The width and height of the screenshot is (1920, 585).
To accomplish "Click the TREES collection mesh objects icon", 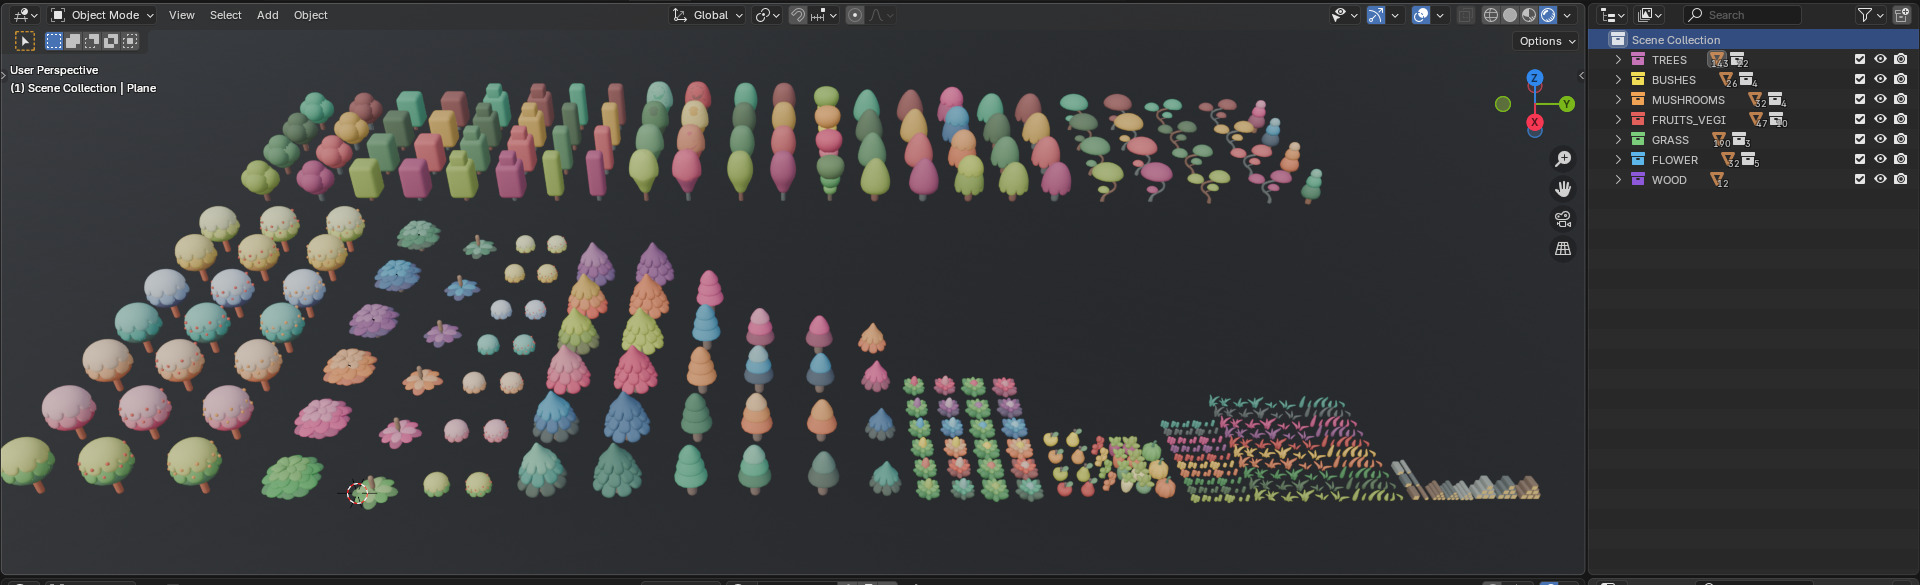I will (x=1718, y=60).
